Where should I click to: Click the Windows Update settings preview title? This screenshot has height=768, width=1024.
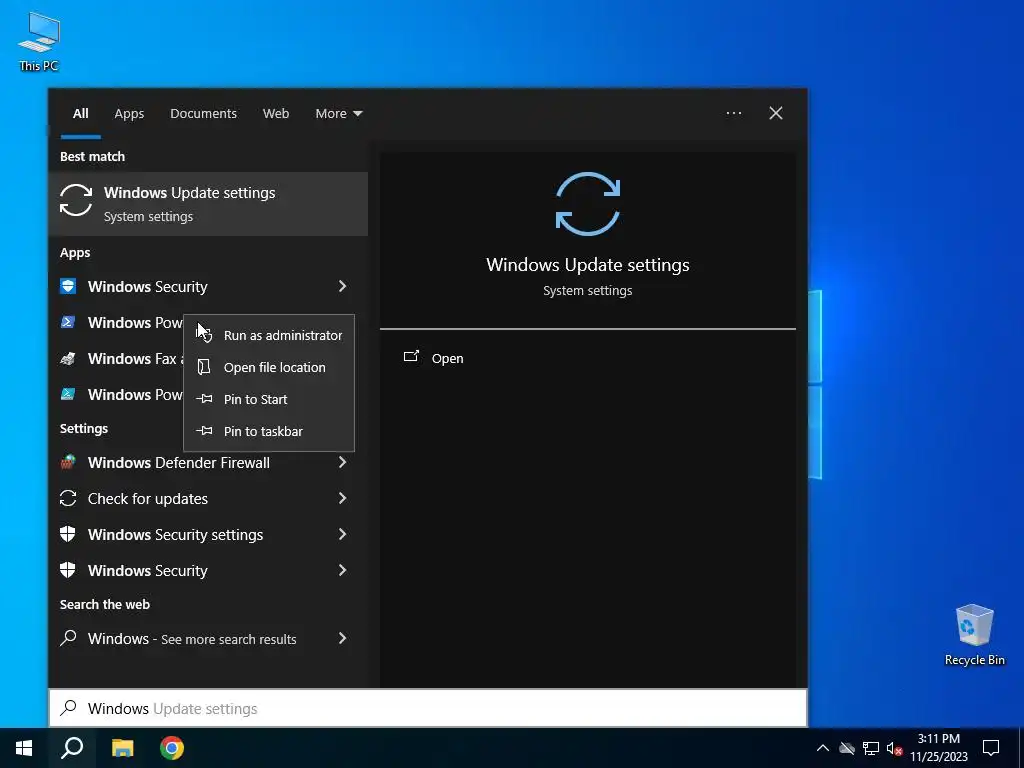(x=588, y=264)
